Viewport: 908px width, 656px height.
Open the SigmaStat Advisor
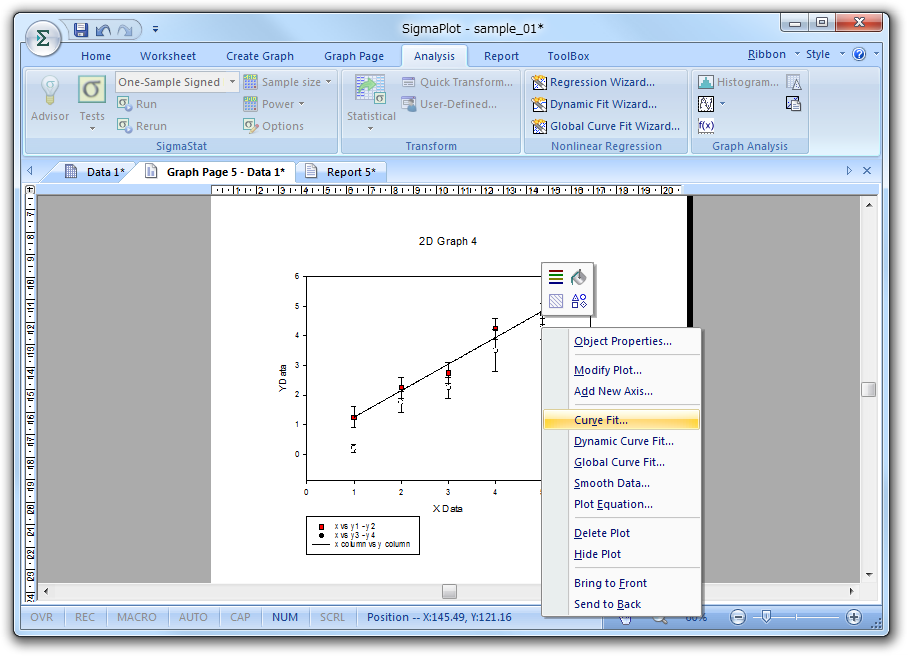click(x=50, y=98)
